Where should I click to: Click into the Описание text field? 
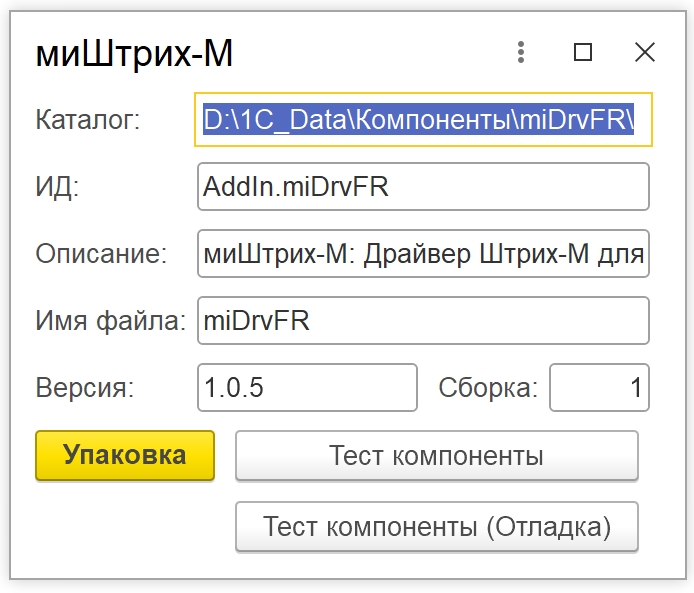[424, 254]
